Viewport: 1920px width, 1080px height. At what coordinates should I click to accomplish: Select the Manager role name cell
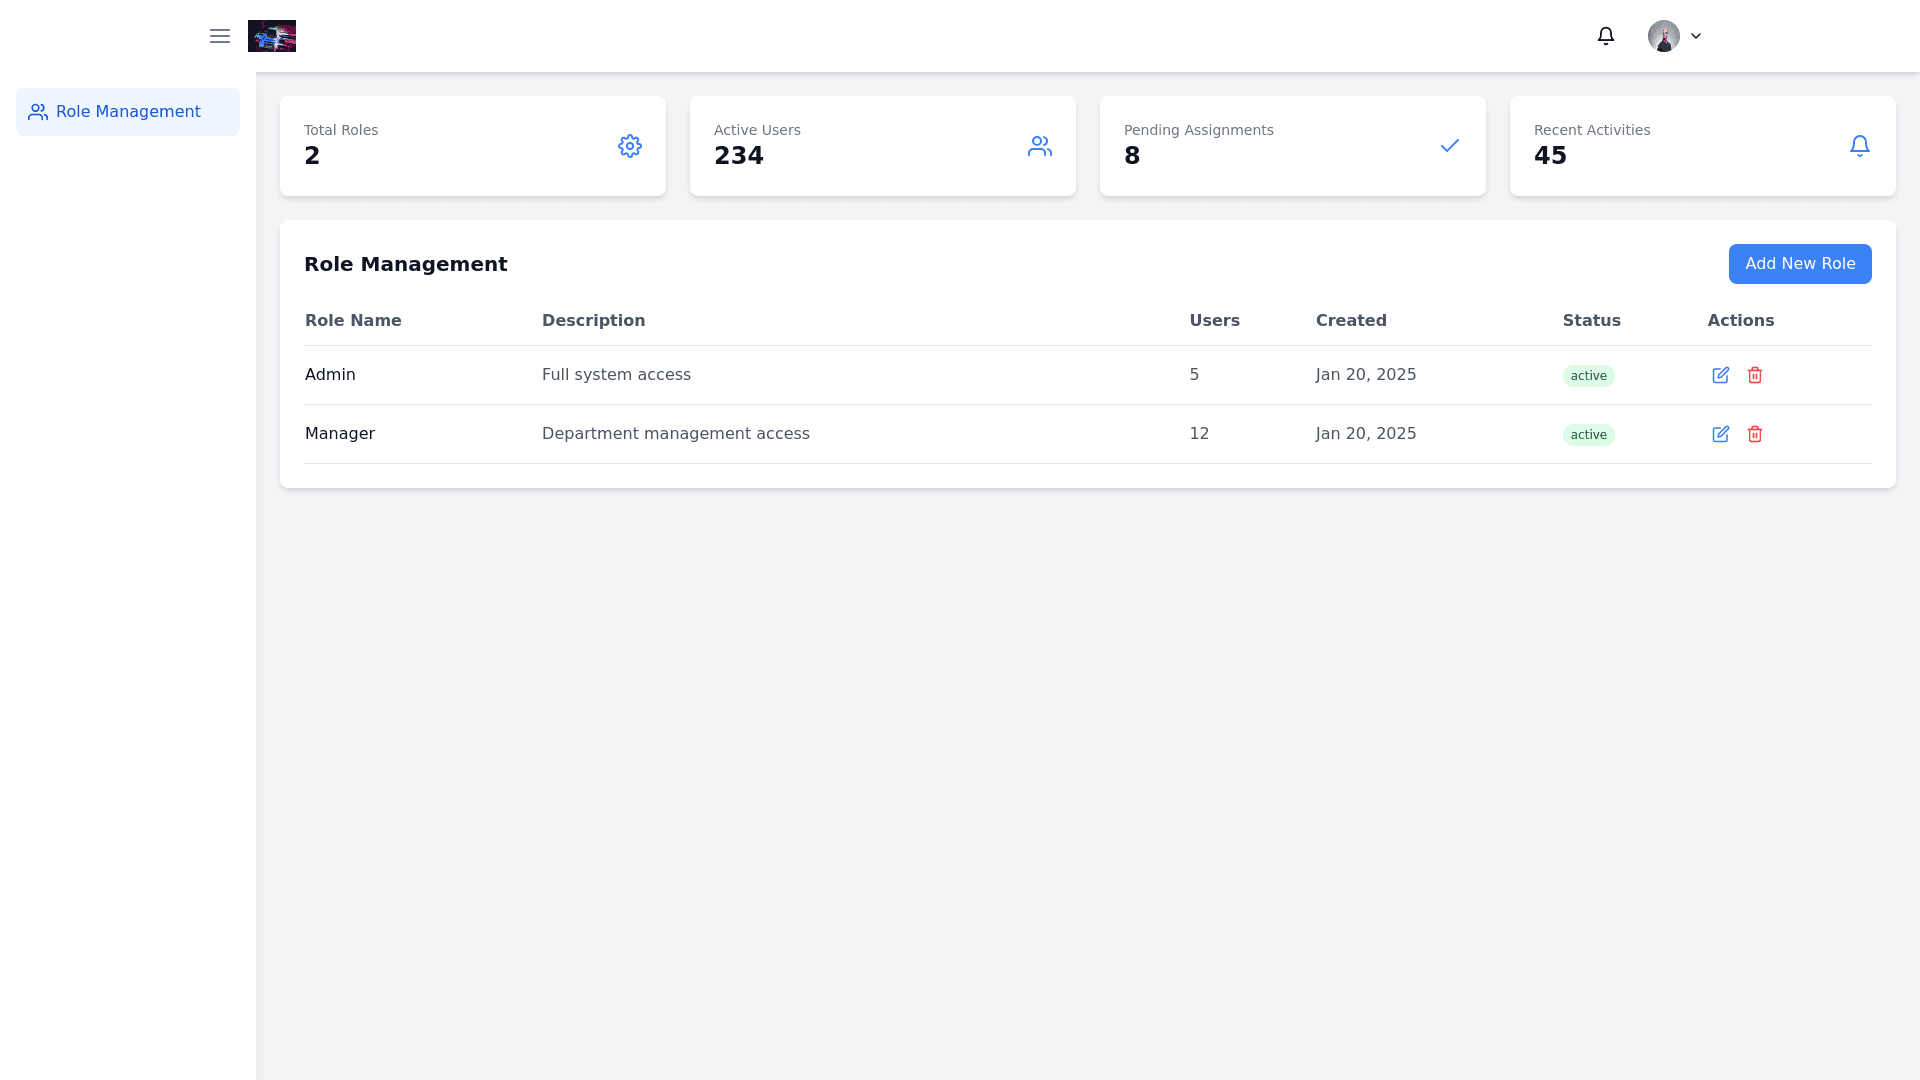coord(340,434)
